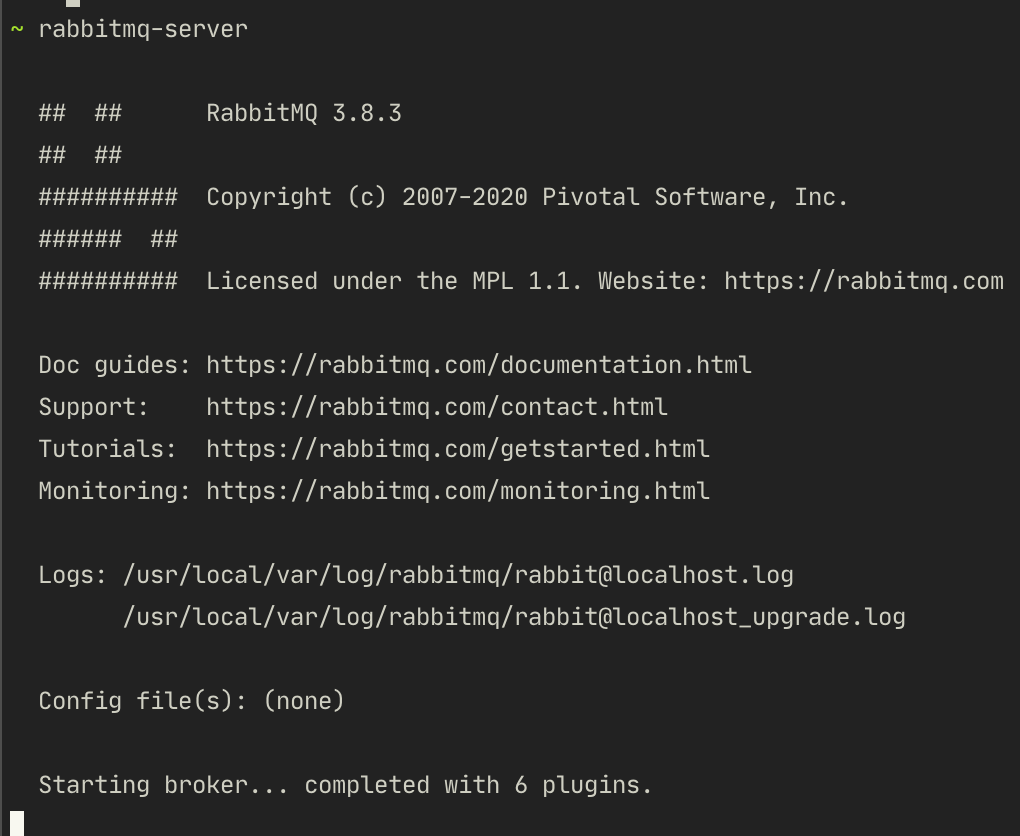Click the Pivotal Software copyright line
The width and height of the screenshot is (1020, 836).
[x=527, y=197]
